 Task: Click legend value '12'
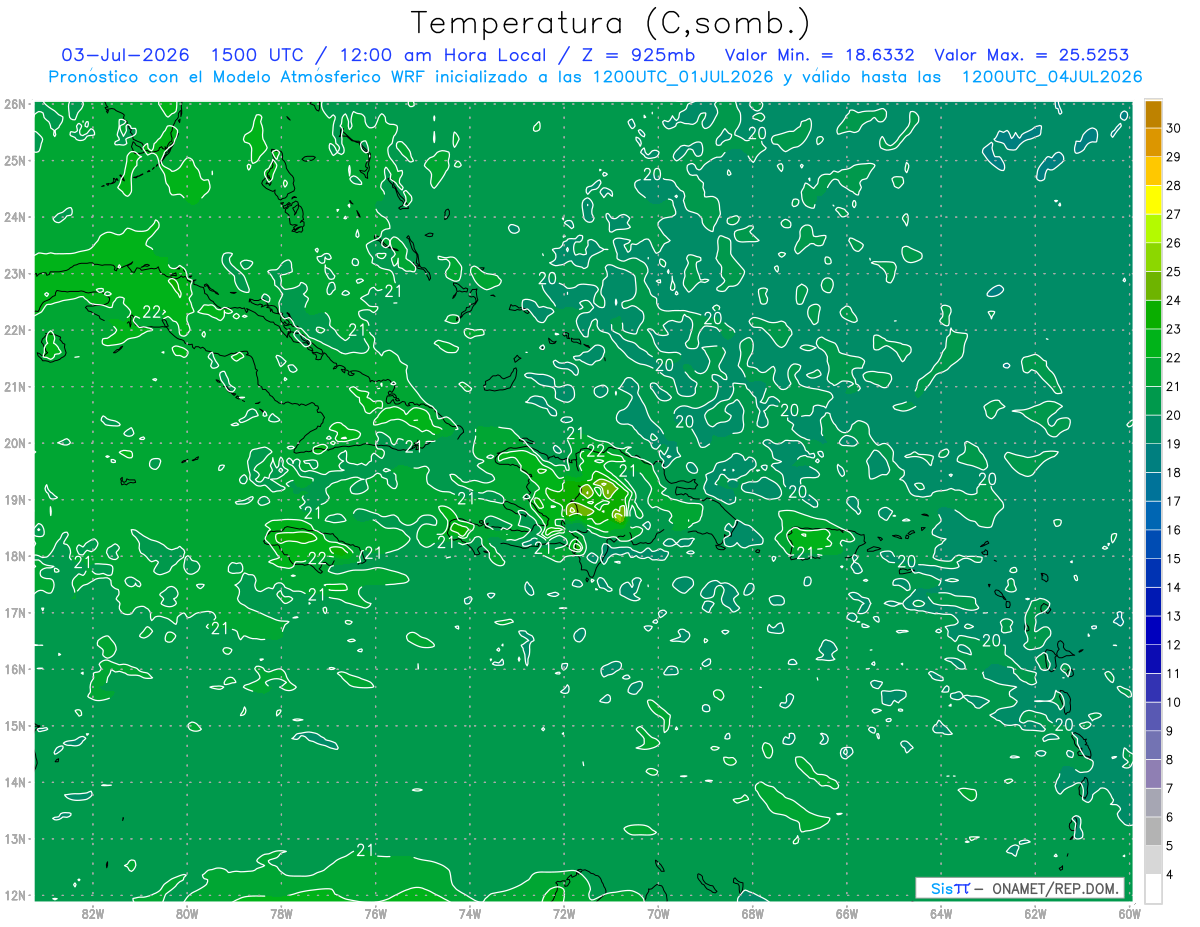[1174, 645]
